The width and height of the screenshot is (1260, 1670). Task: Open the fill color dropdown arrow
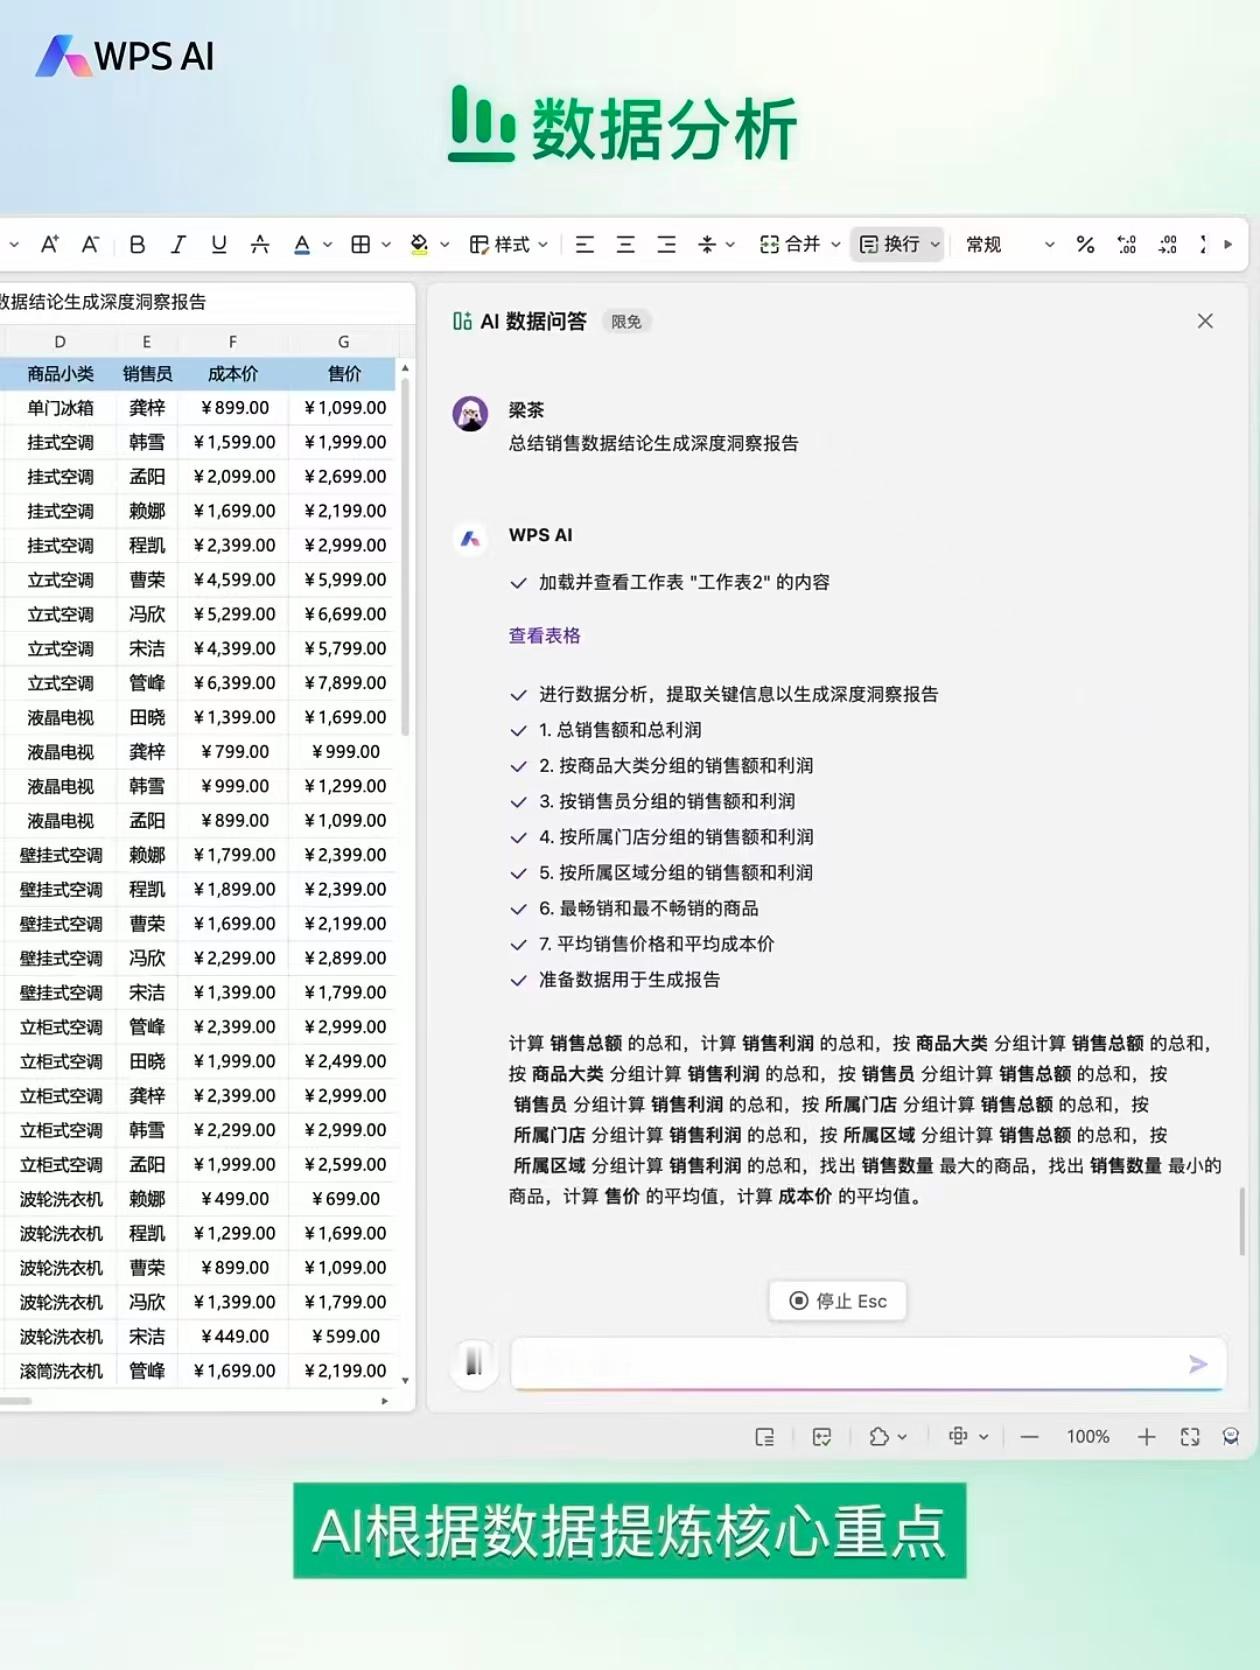pos(445,245)
